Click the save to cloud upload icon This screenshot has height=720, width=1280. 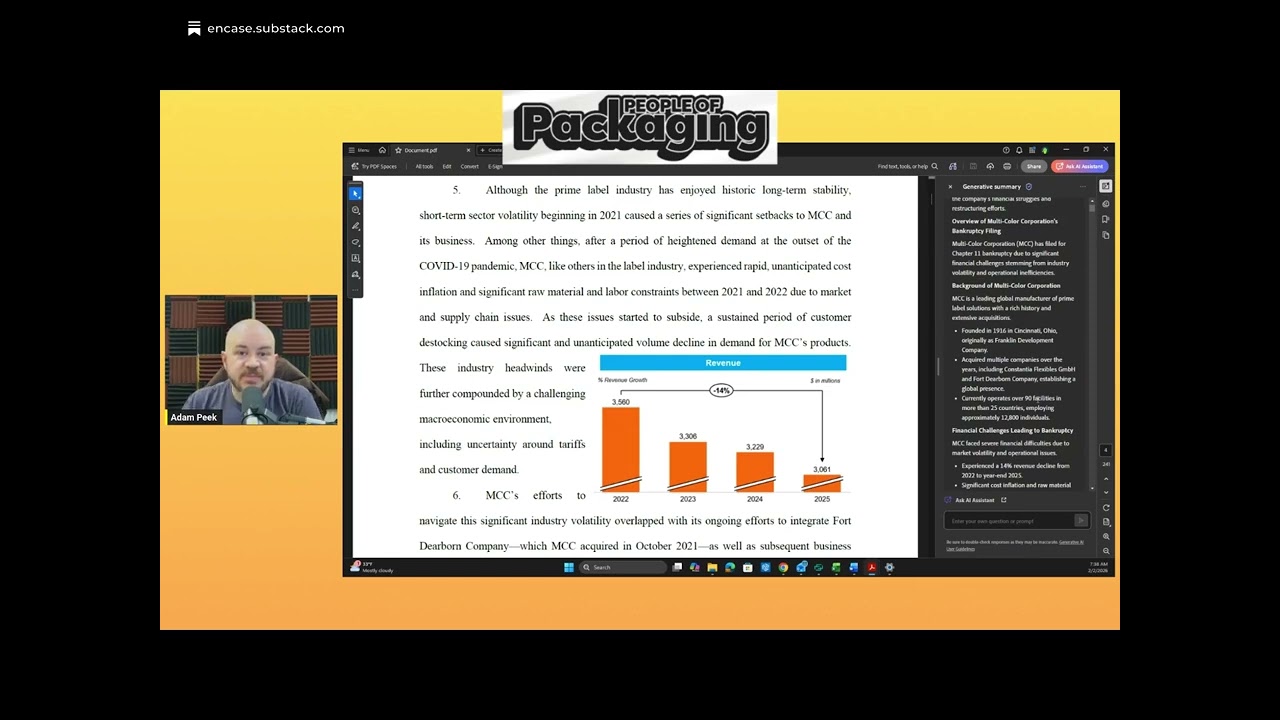click(990, 166)
